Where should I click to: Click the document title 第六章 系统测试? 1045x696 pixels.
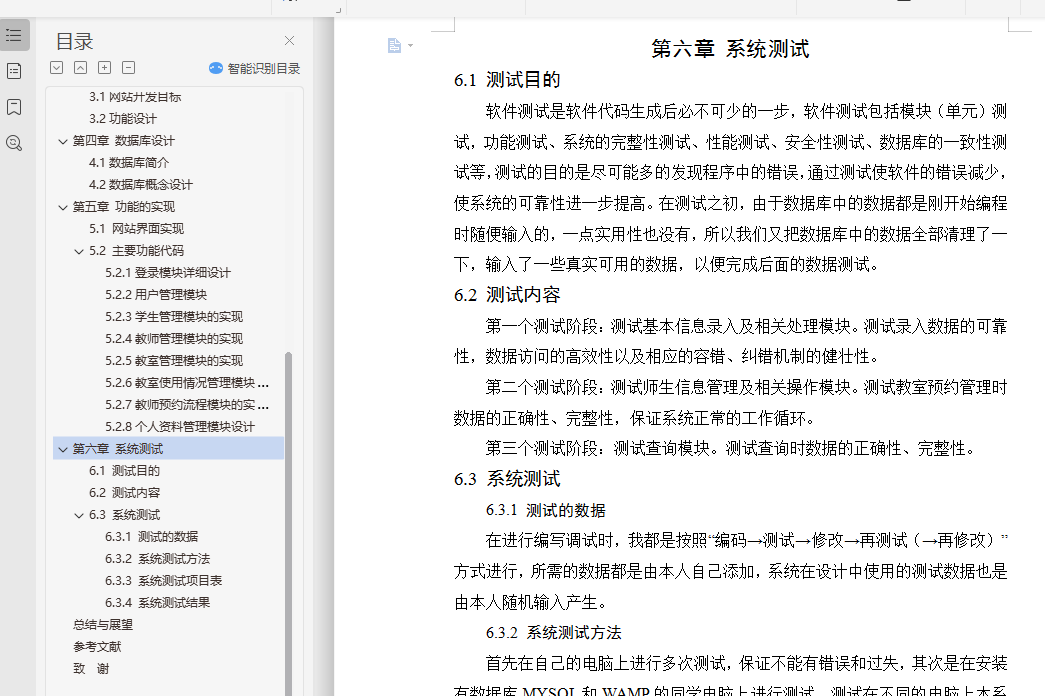point(730,49)
